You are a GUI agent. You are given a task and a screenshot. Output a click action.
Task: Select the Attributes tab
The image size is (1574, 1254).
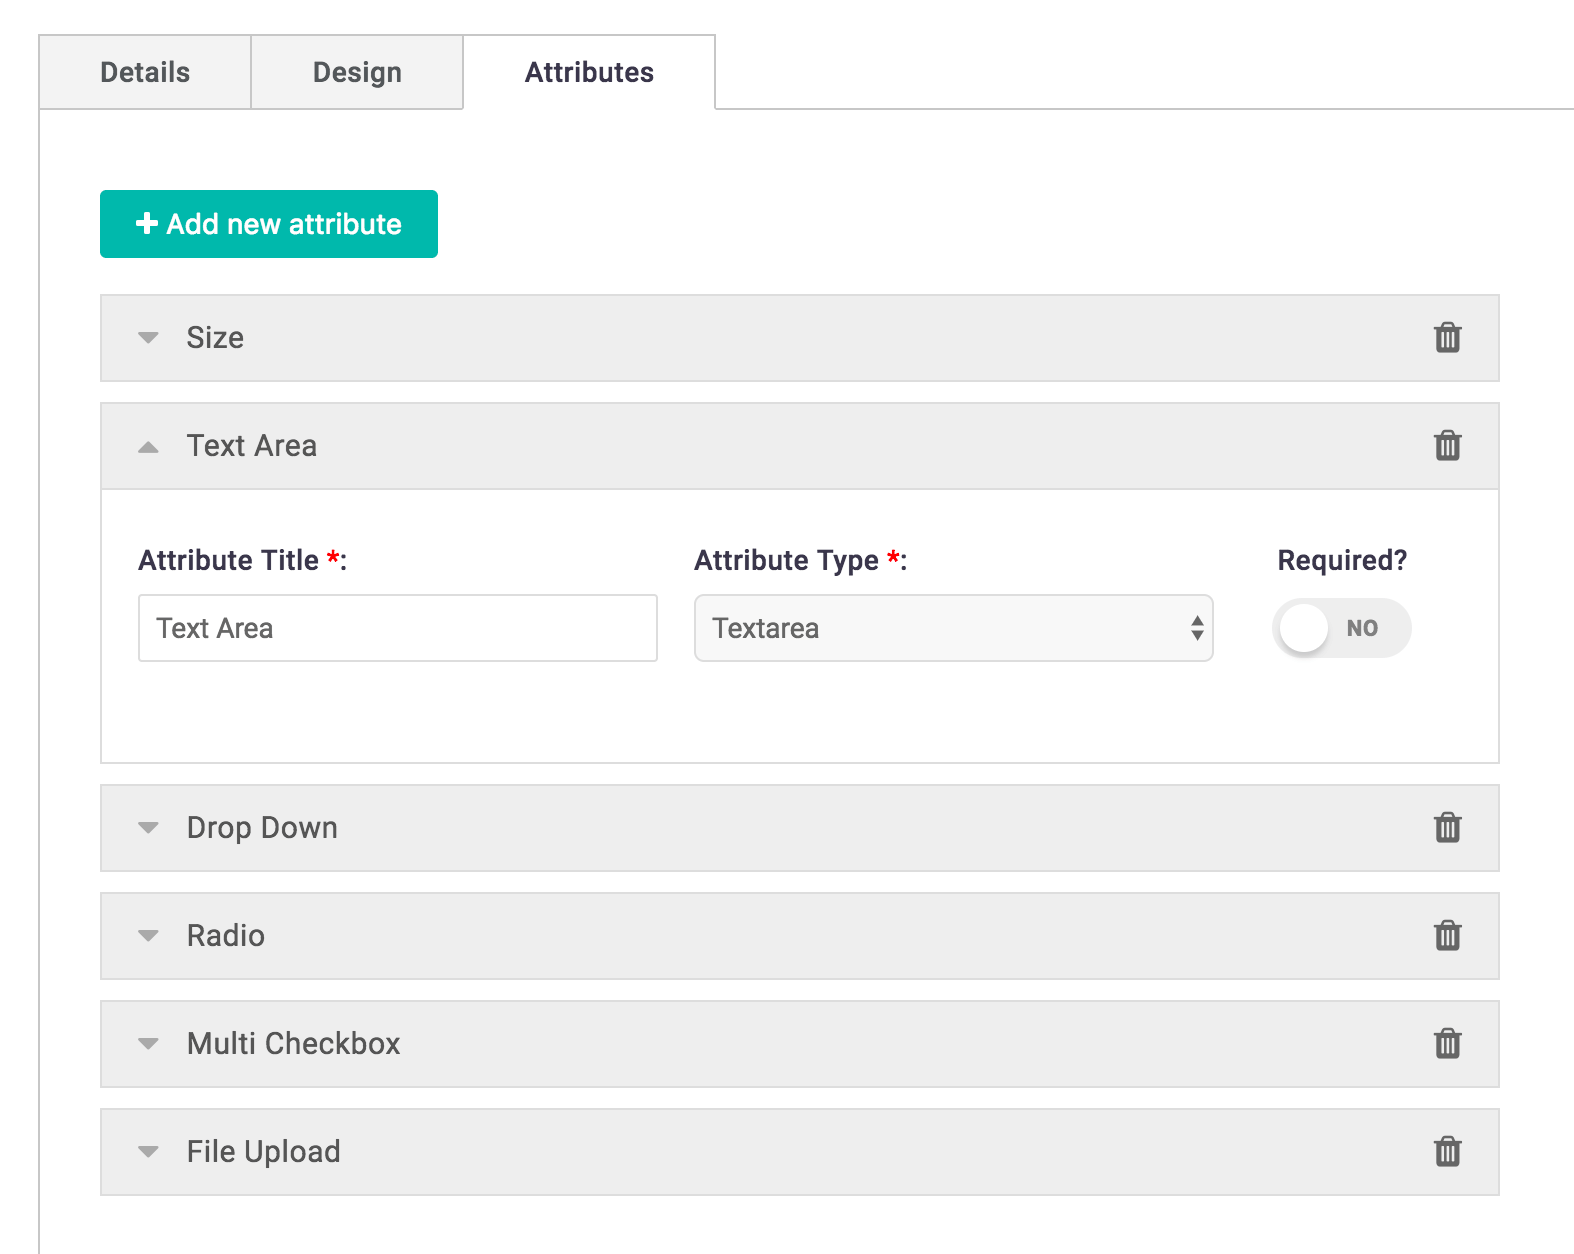coord(589,72)
